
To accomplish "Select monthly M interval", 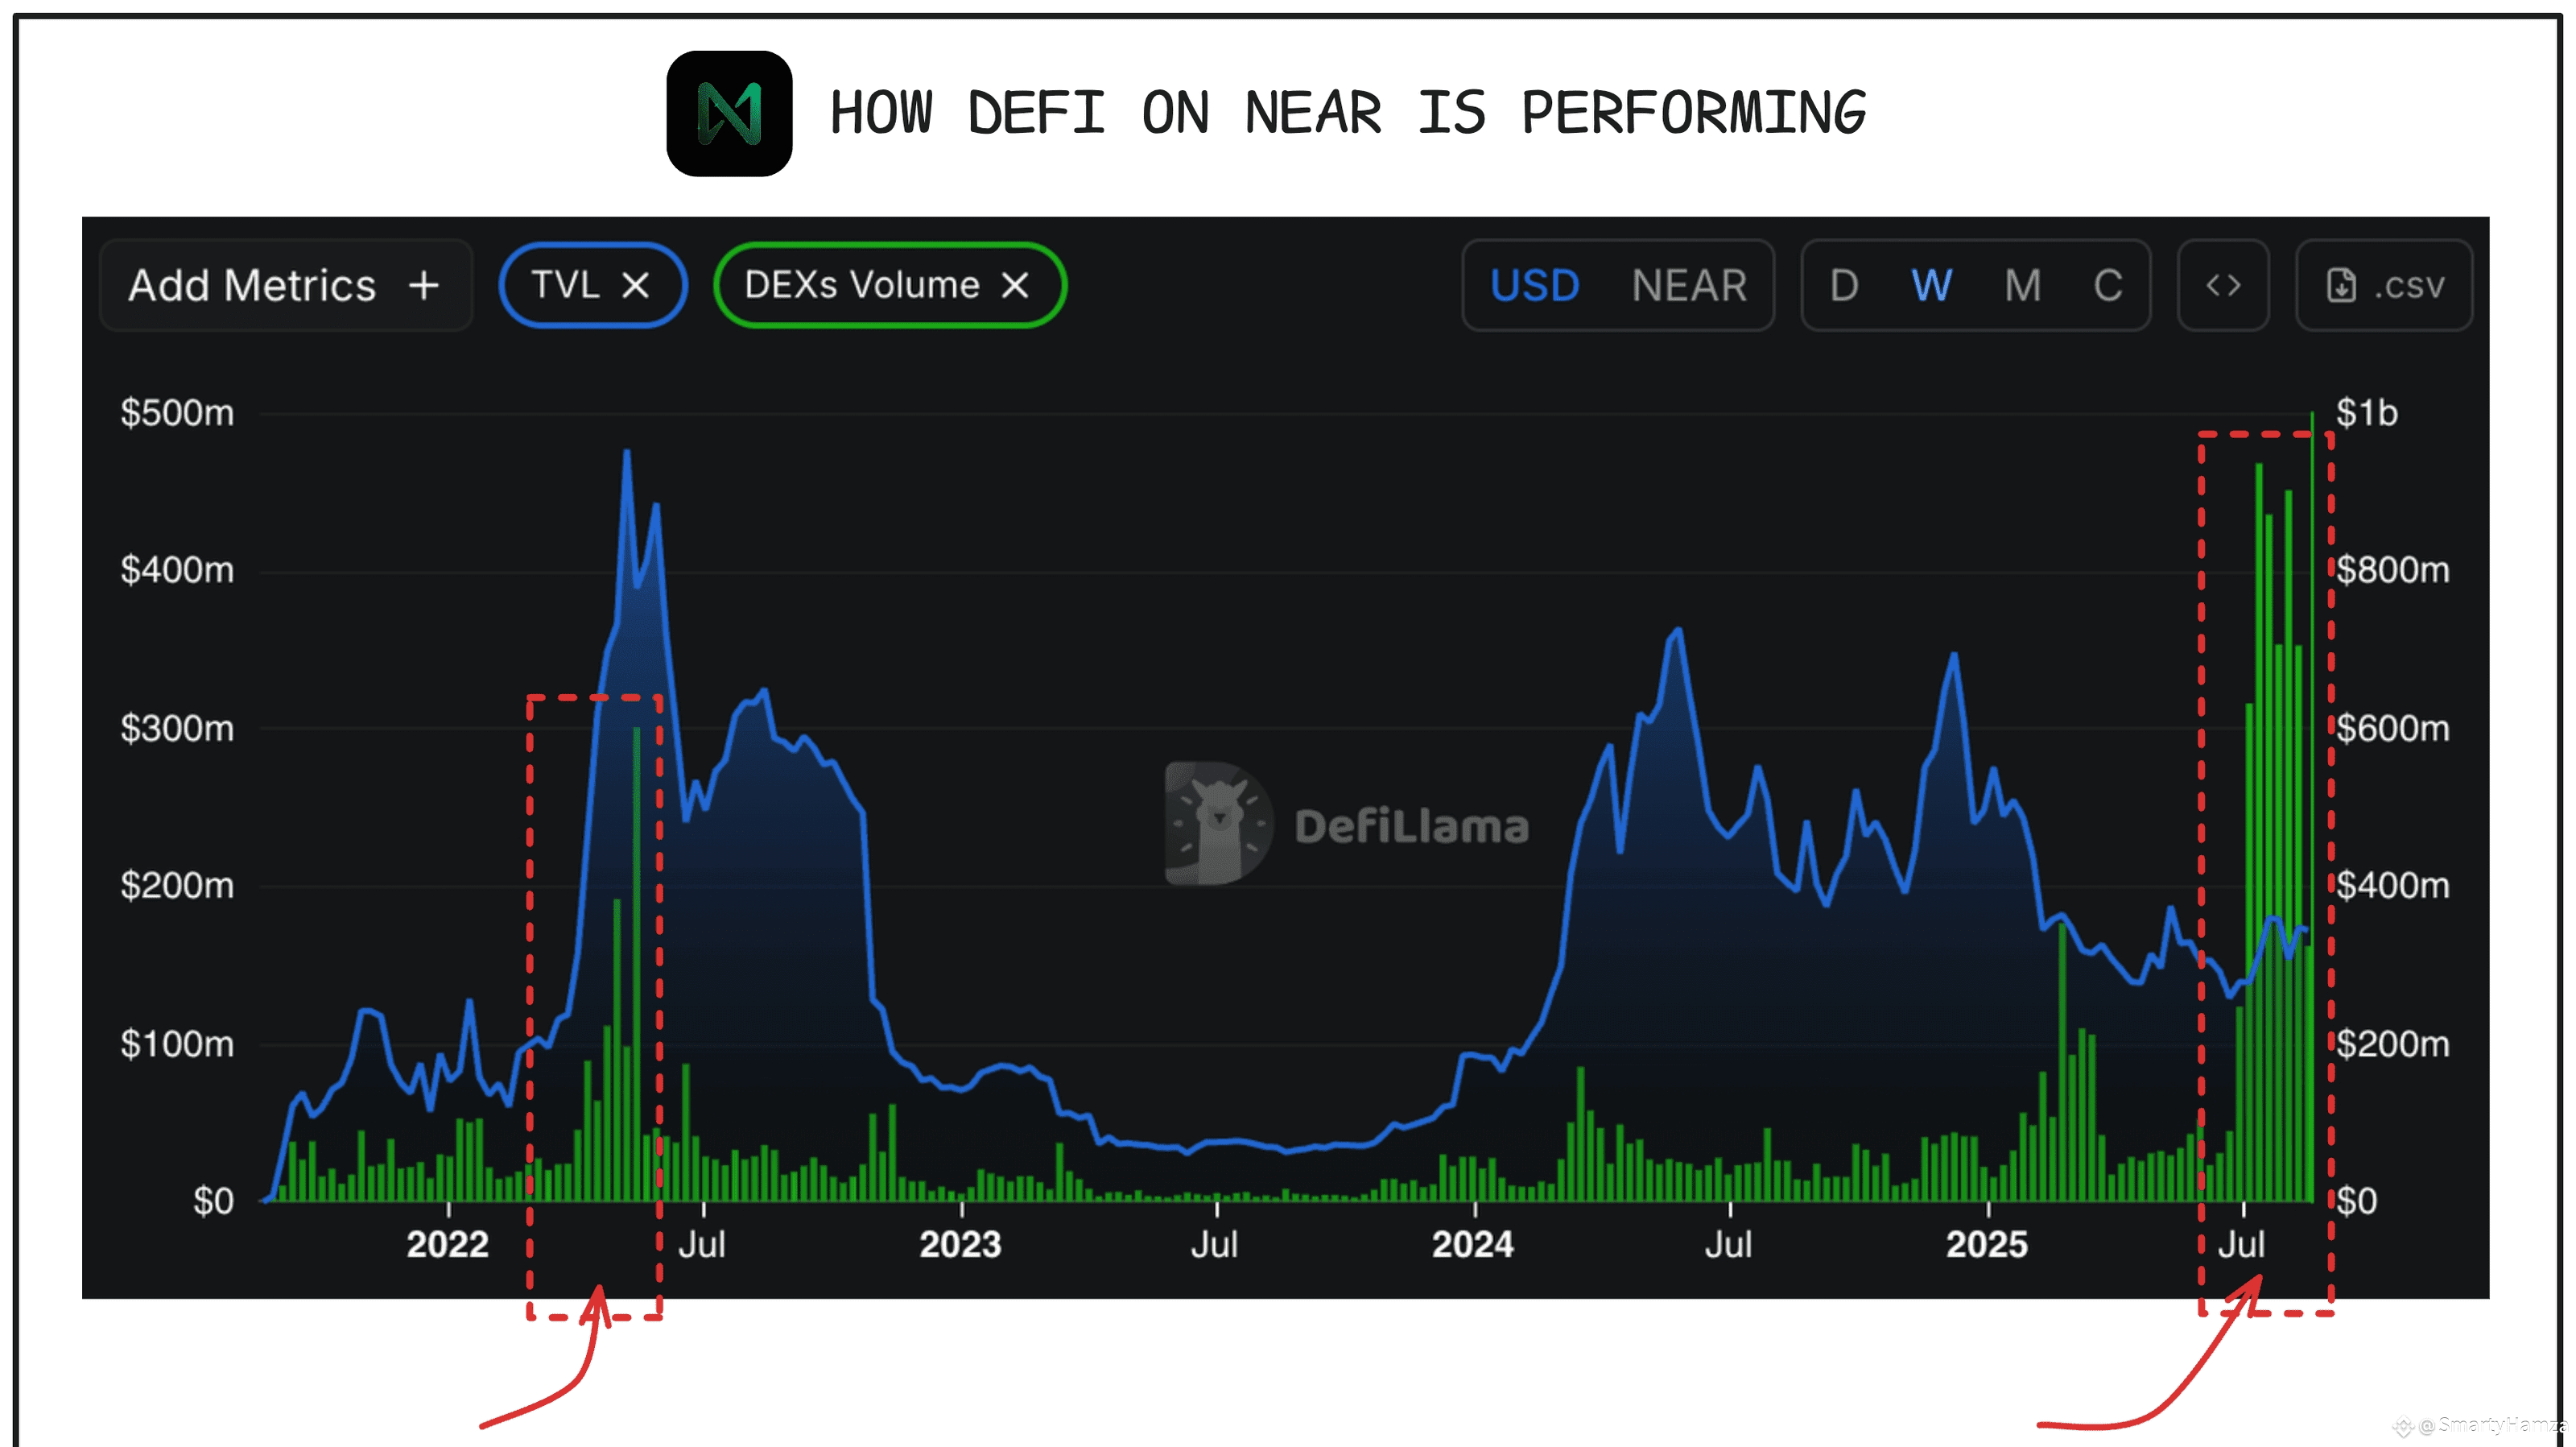I will (2022, 286).
